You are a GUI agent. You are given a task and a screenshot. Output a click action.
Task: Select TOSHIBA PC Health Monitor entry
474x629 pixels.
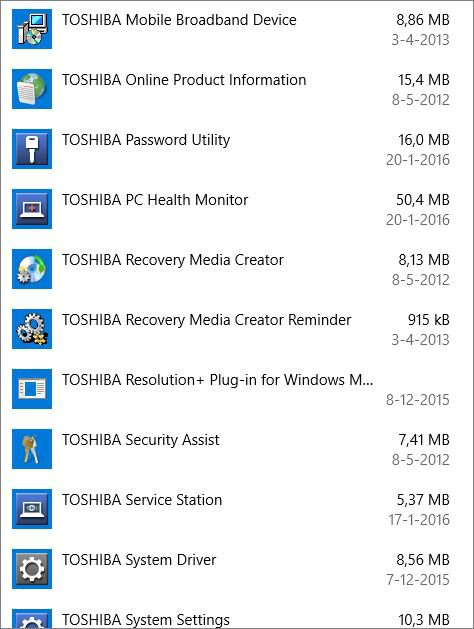pyautogui.click(x=237, y=209)
